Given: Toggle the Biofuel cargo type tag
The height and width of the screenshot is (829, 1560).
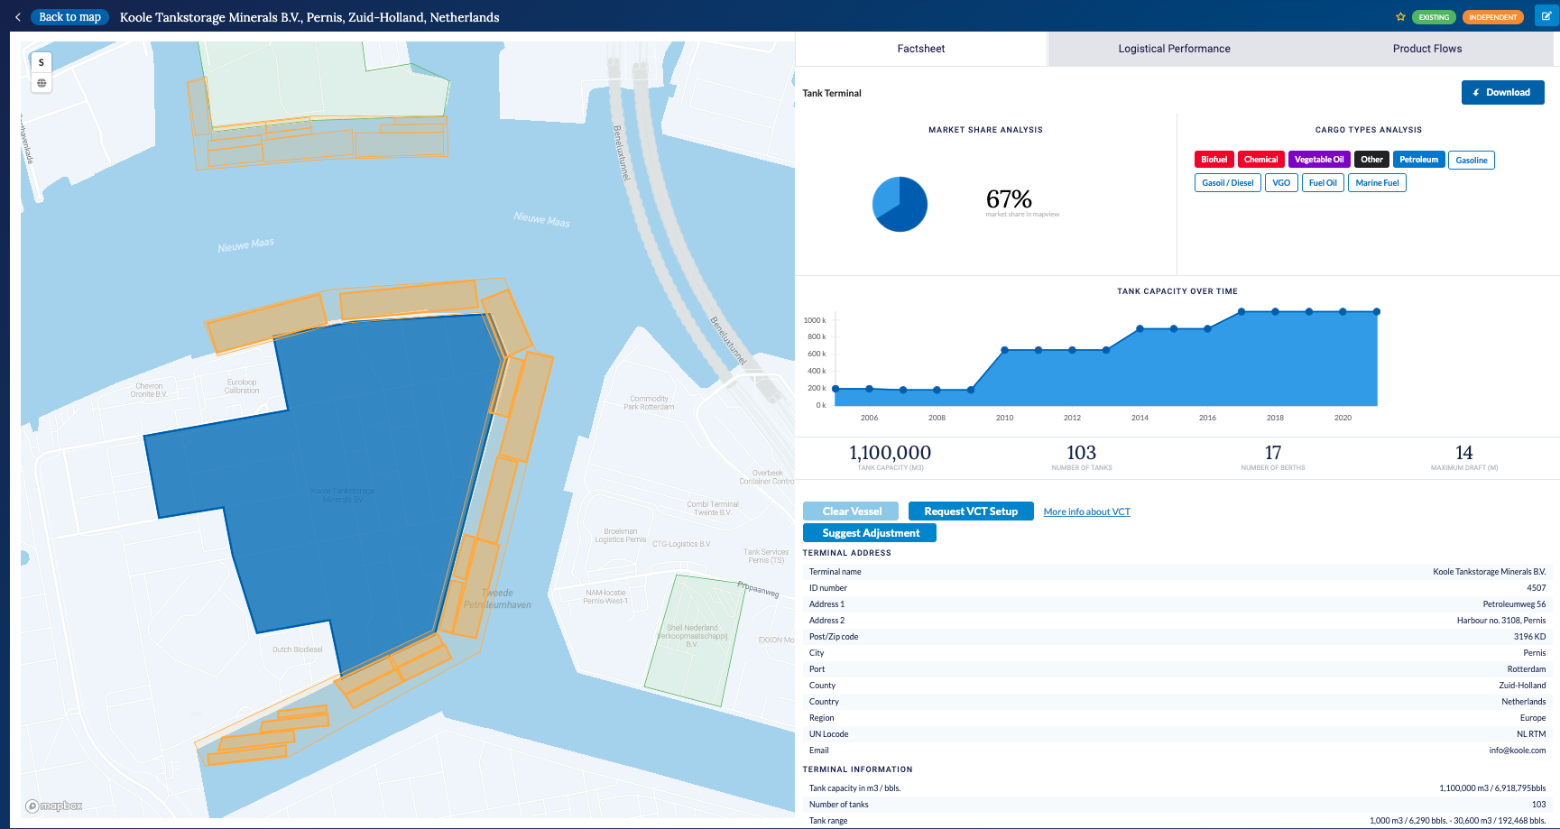Looking at the screenshot, I should [1214, 160].
